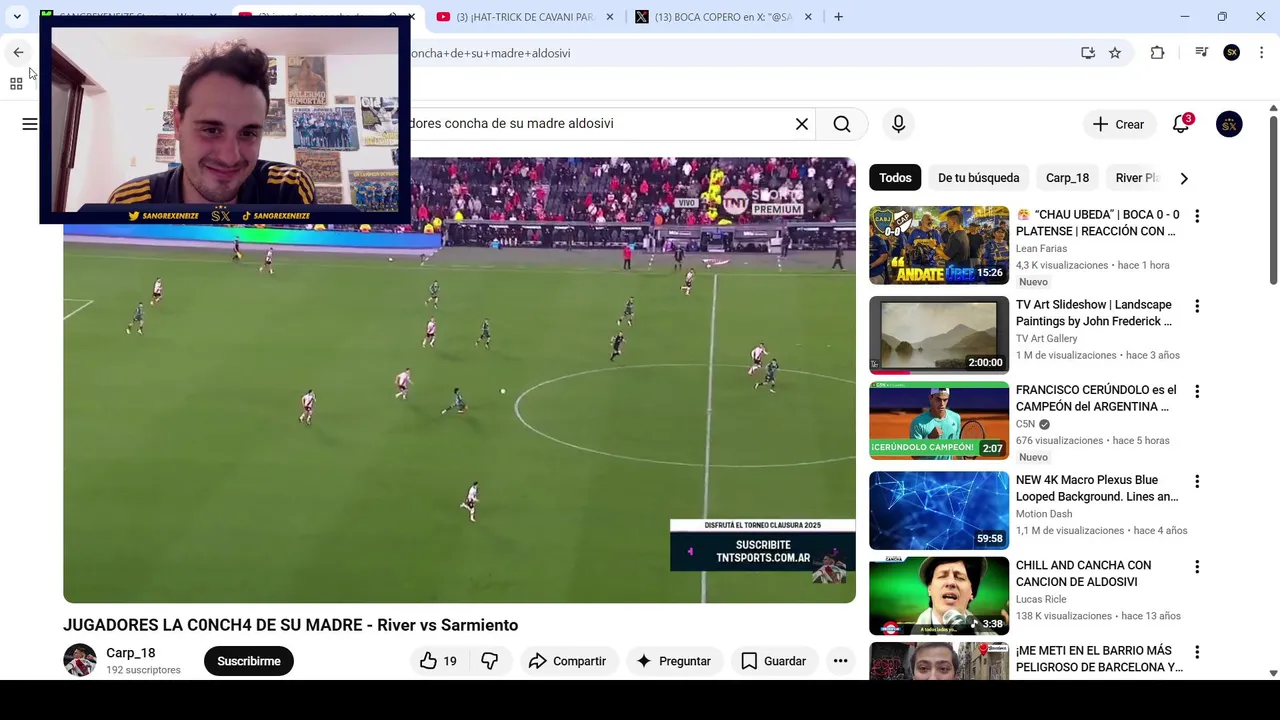
Task: Open more actions below the video
Action: pyautogui.click(x=840, y=661)
